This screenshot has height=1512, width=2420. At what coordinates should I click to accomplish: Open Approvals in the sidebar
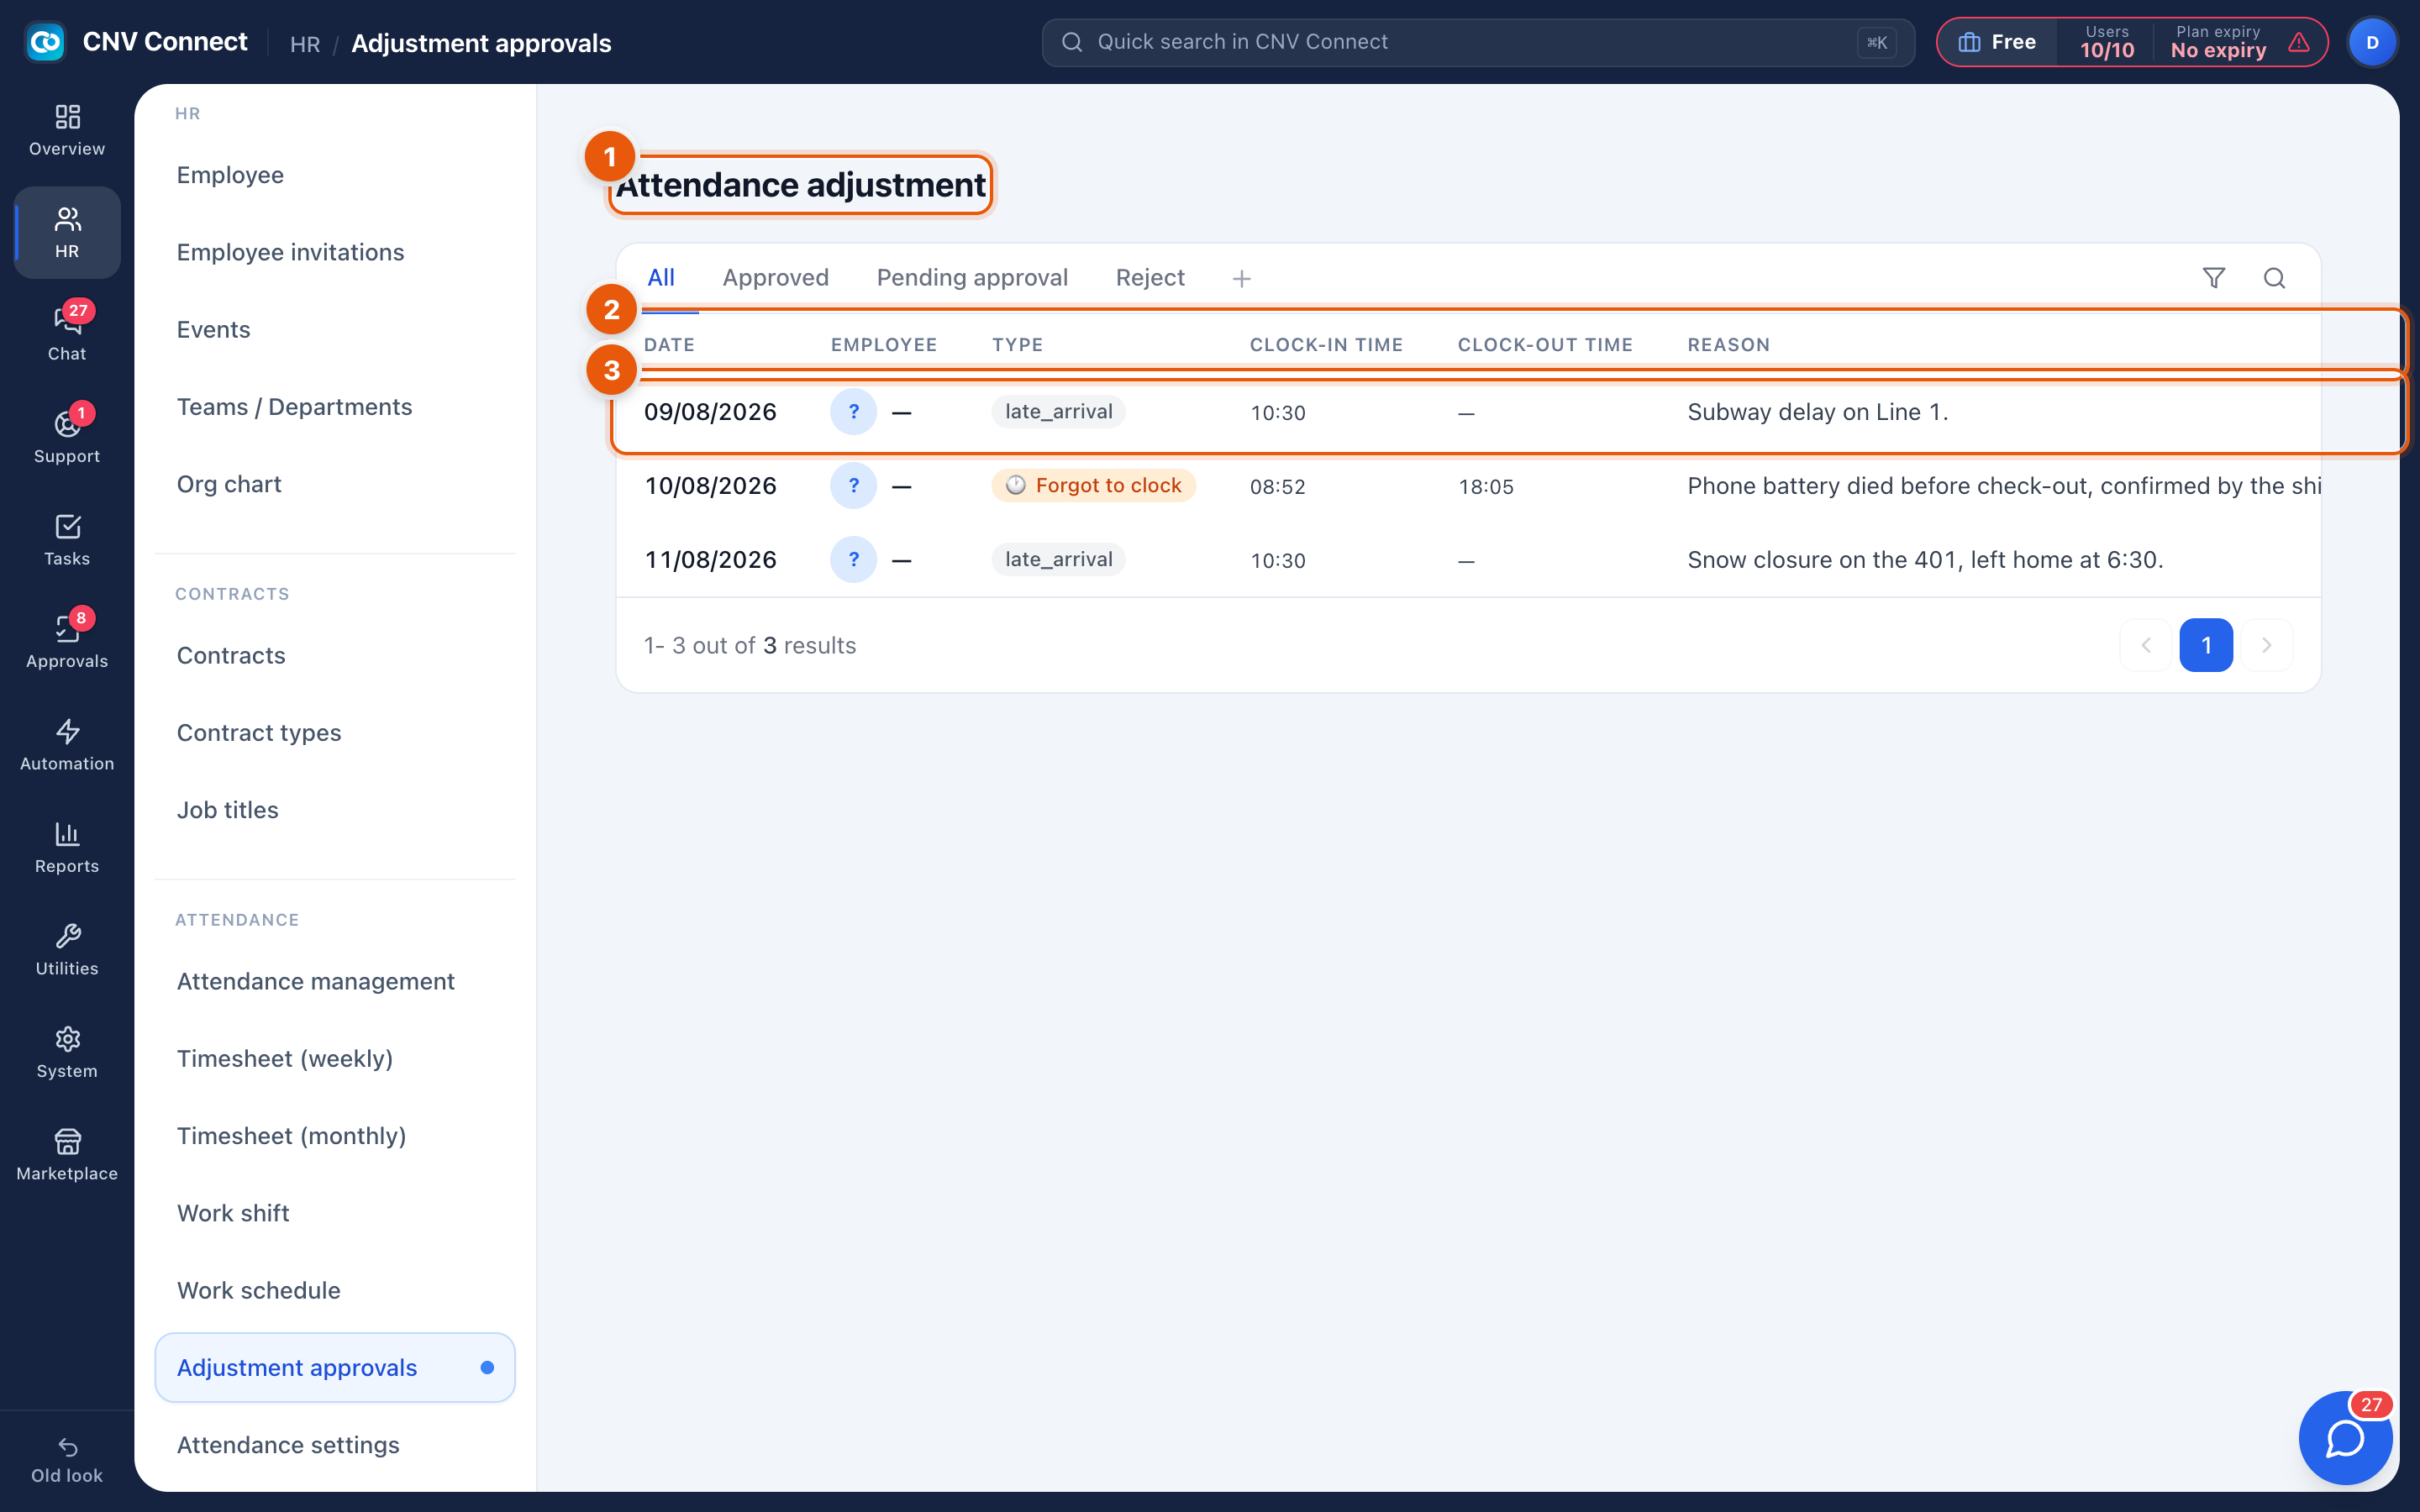tap(67, 642)
